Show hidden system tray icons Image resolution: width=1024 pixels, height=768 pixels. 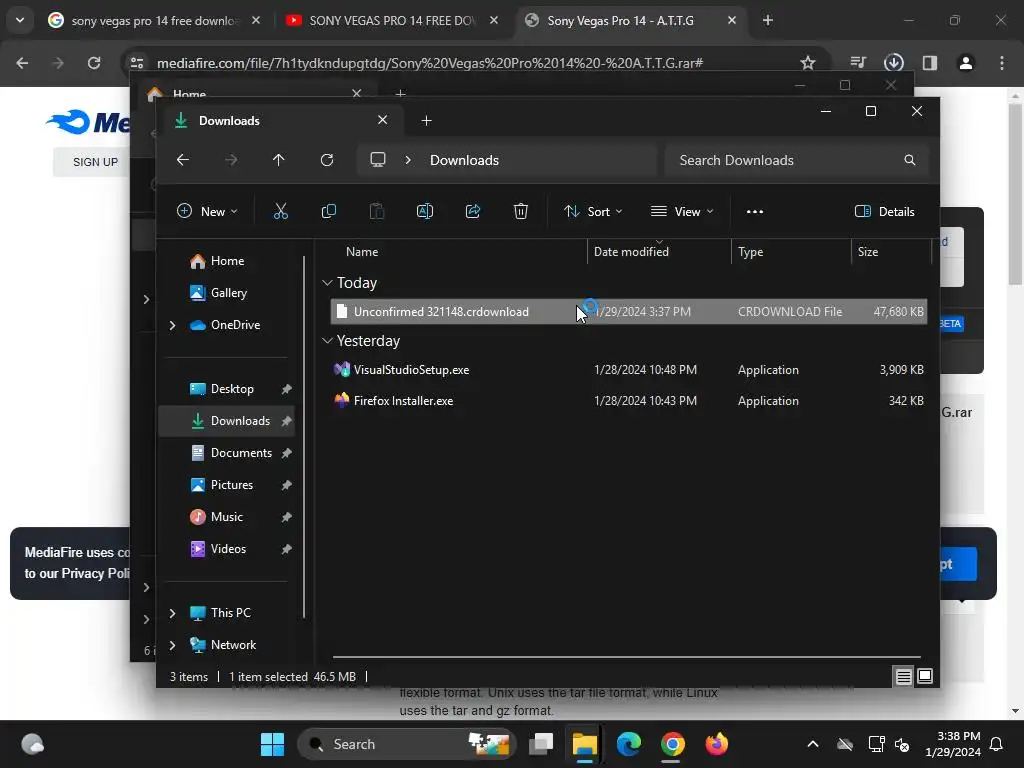(x=813, y=744)
